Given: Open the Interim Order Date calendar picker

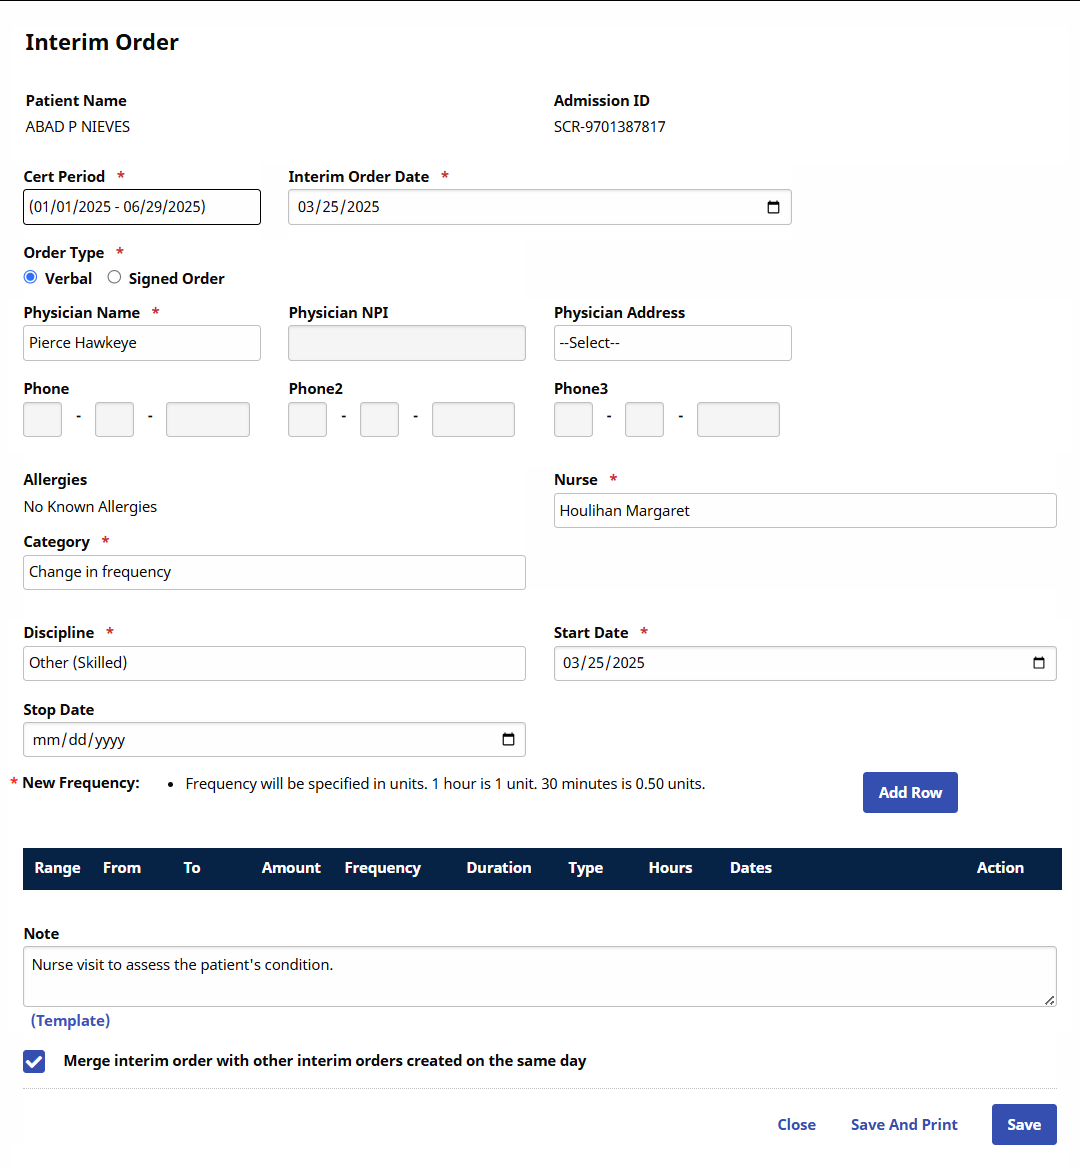Looking at the screenshot, I should click(773, 207).
